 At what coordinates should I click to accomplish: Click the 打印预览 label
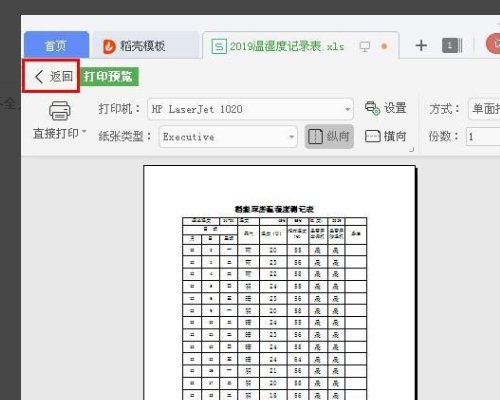[109, 77]
